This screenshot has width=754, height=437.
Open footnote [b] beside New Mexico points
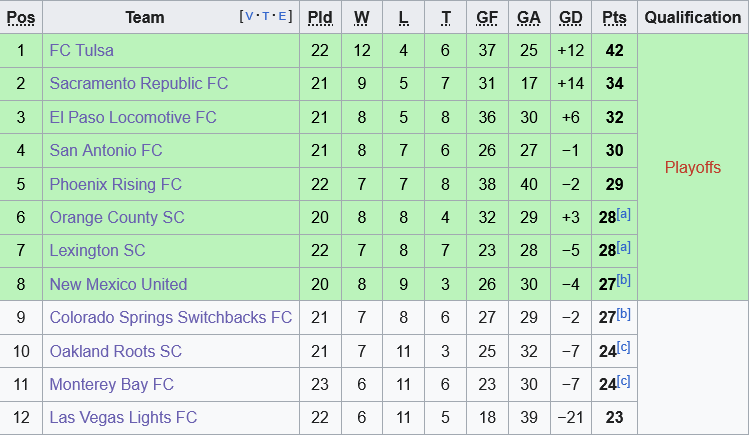click(x=624, y=280)
